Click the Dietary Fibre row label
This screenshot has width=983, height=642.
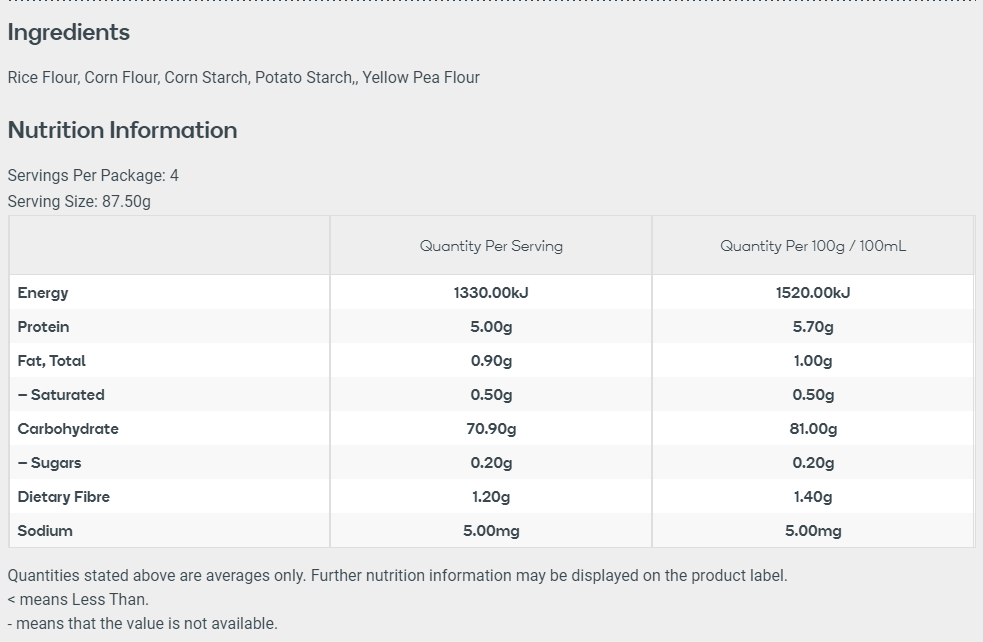[63, 497]
